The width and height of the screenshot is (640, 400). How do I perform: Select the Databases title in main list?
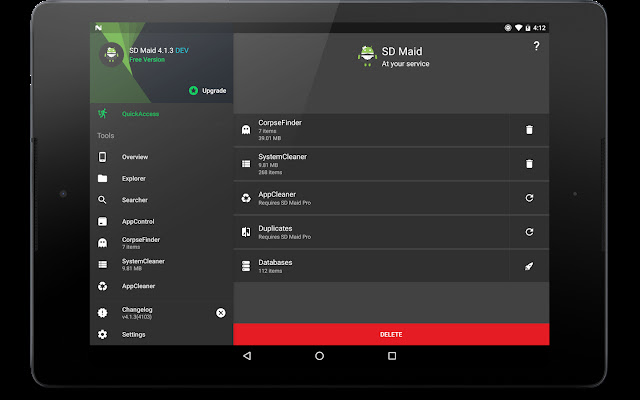pyautogui.click(x=275, y=262)
